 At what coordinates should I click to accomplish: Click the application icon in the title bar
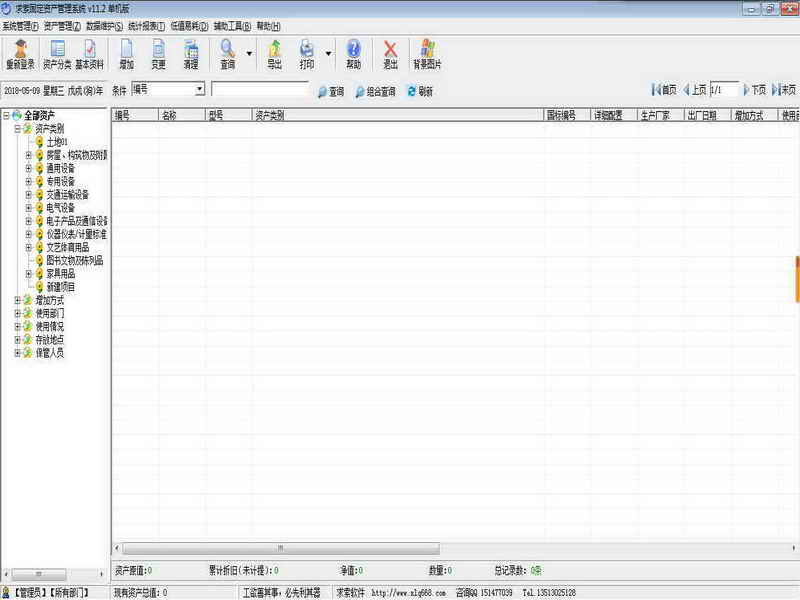(x=6, y=8)
